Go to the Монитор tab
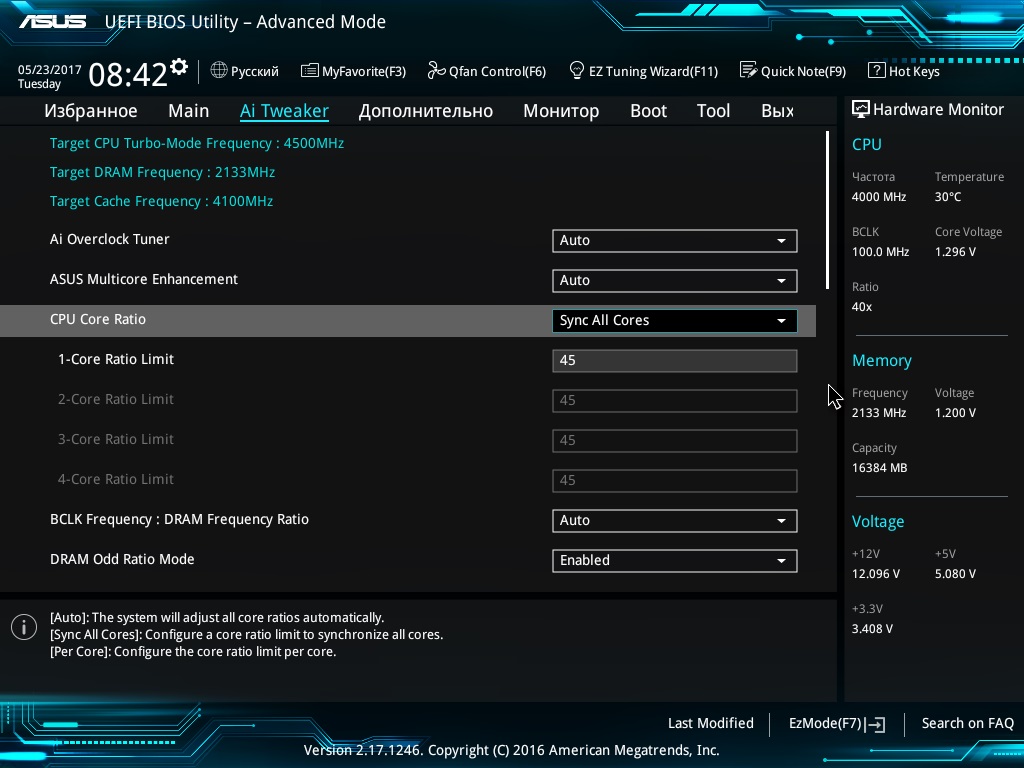 click(x=561, y=111)
